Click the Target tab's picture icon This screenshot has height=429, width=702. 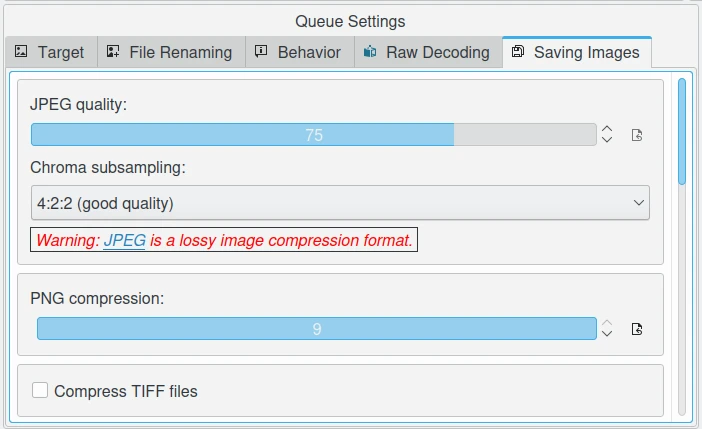pos(22,52)
